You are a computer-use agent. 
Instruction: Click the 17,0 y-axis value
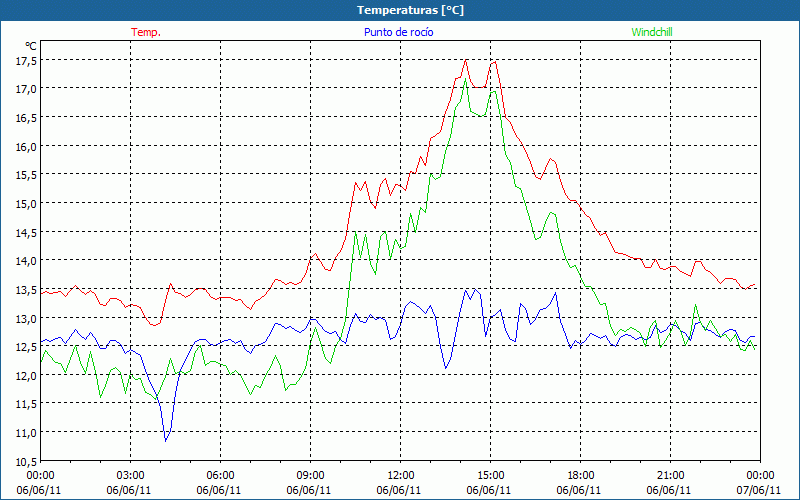[26, 89]
